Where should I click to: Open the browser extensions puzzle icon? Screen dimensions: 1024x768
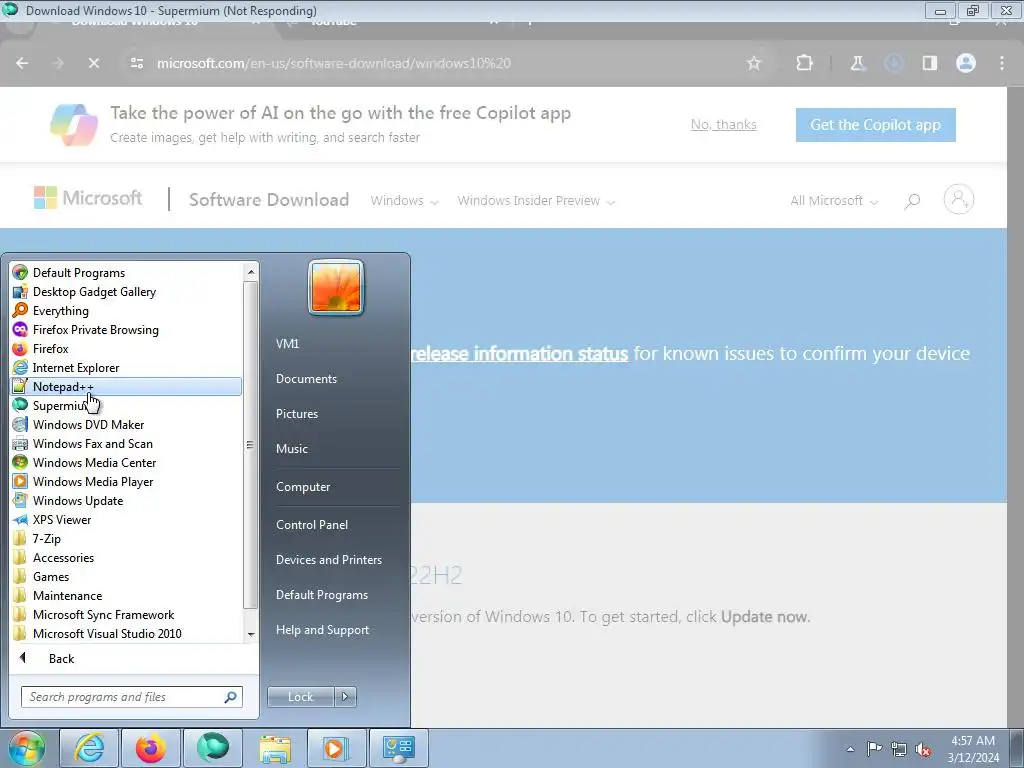(805, 63)
